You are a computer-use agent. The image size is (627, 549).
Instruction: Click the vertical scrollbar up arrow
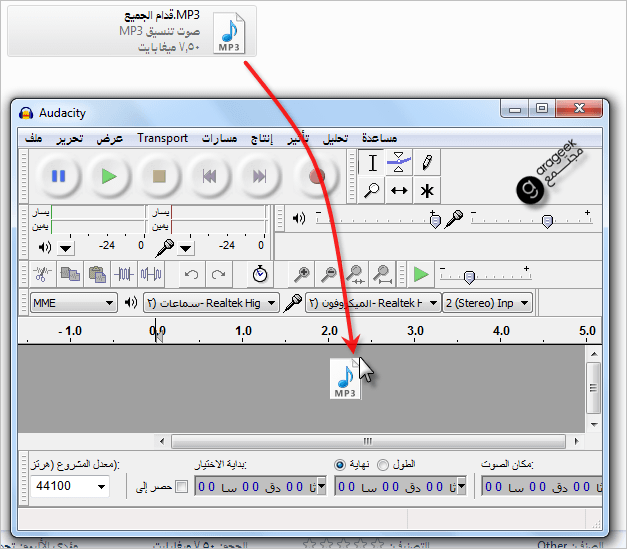click(x=594, y=354)
